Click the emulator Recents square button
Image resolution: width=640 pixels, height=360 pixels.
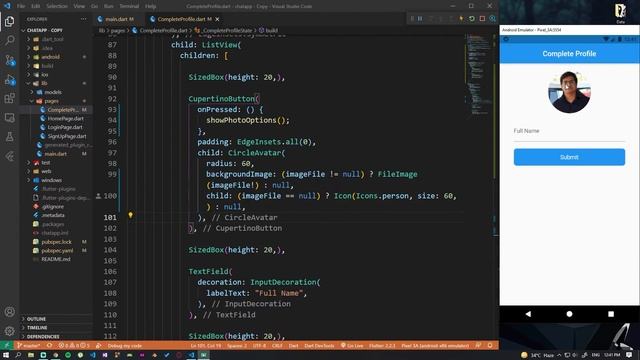[x=611, y=314]
